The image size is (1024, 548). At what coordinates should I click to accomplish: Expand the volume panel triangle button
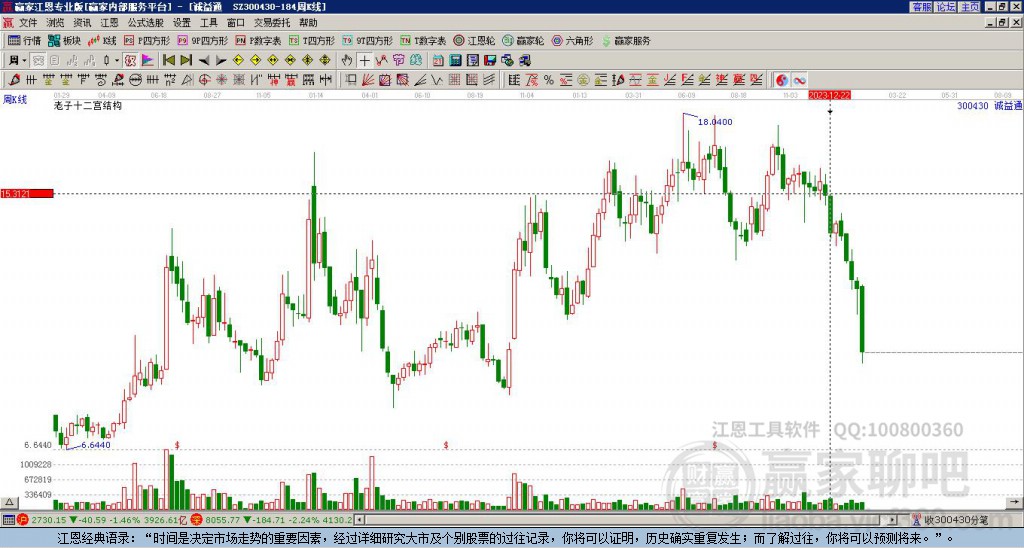coord(9,502)
